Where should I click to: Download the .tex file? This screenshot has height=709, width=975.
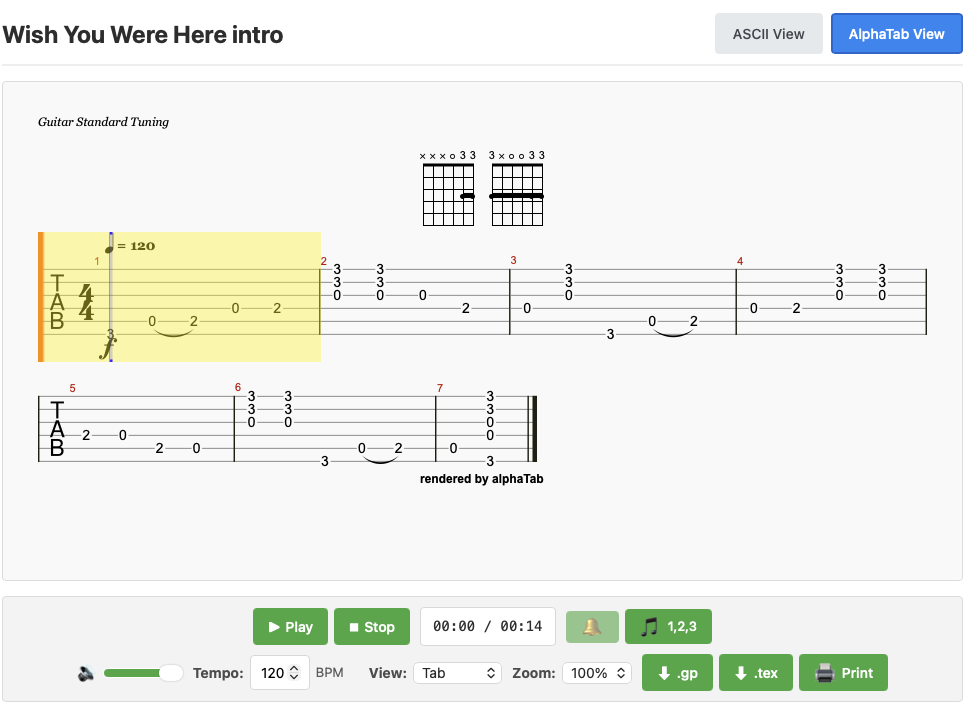[756, 673]
